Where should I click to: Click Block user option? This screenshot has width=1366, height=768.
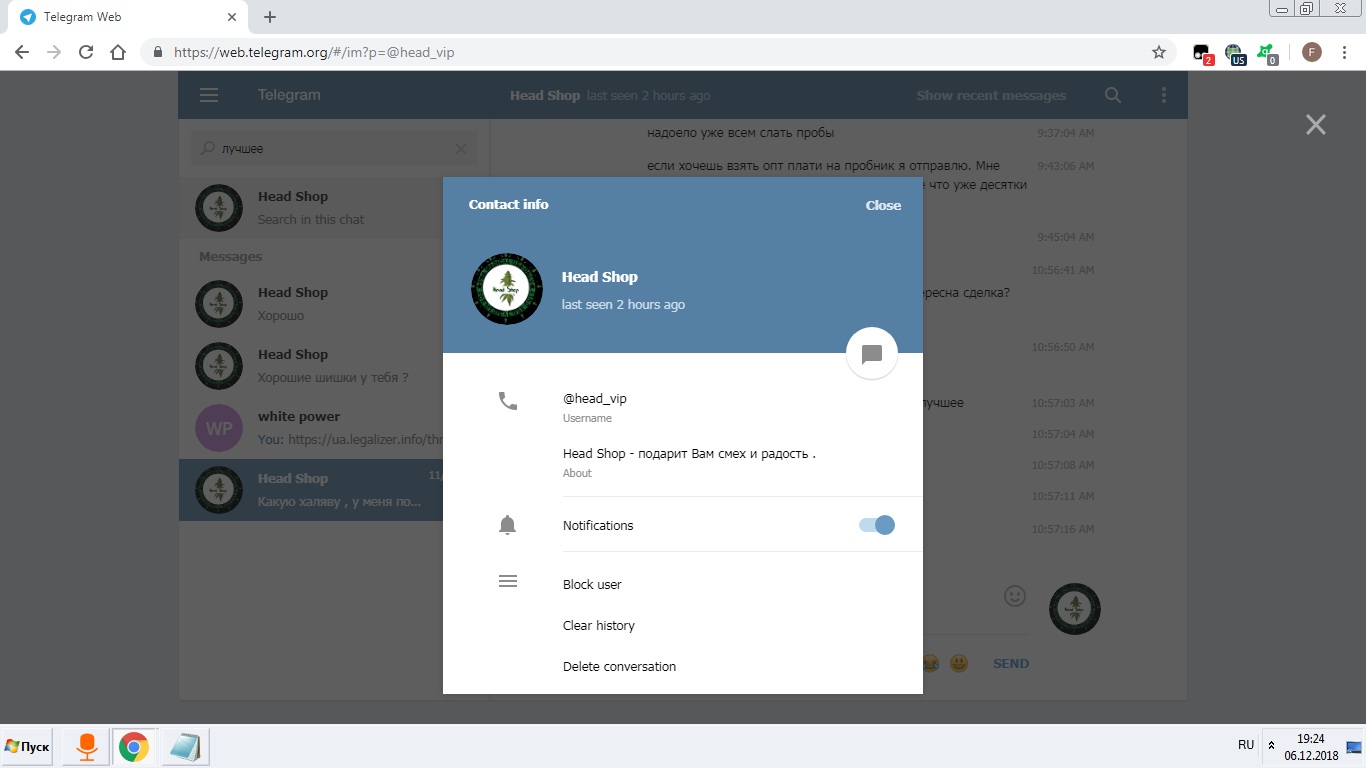pos(592,584)
